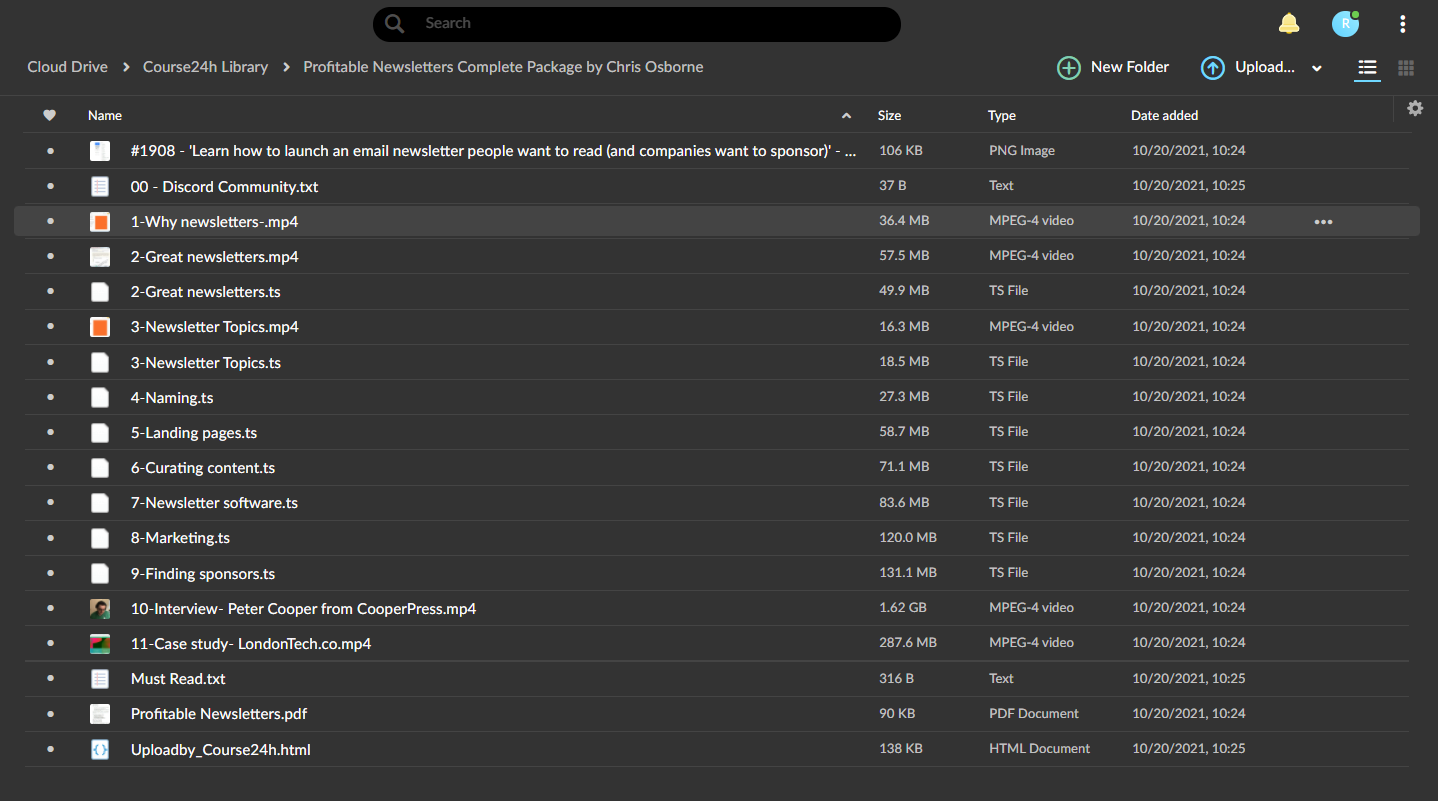Select '10-Interview- Peter Cooper from CooperPress.mp4' name
The height and width of the screenshot is (801, 1438).
coord(303,609)
